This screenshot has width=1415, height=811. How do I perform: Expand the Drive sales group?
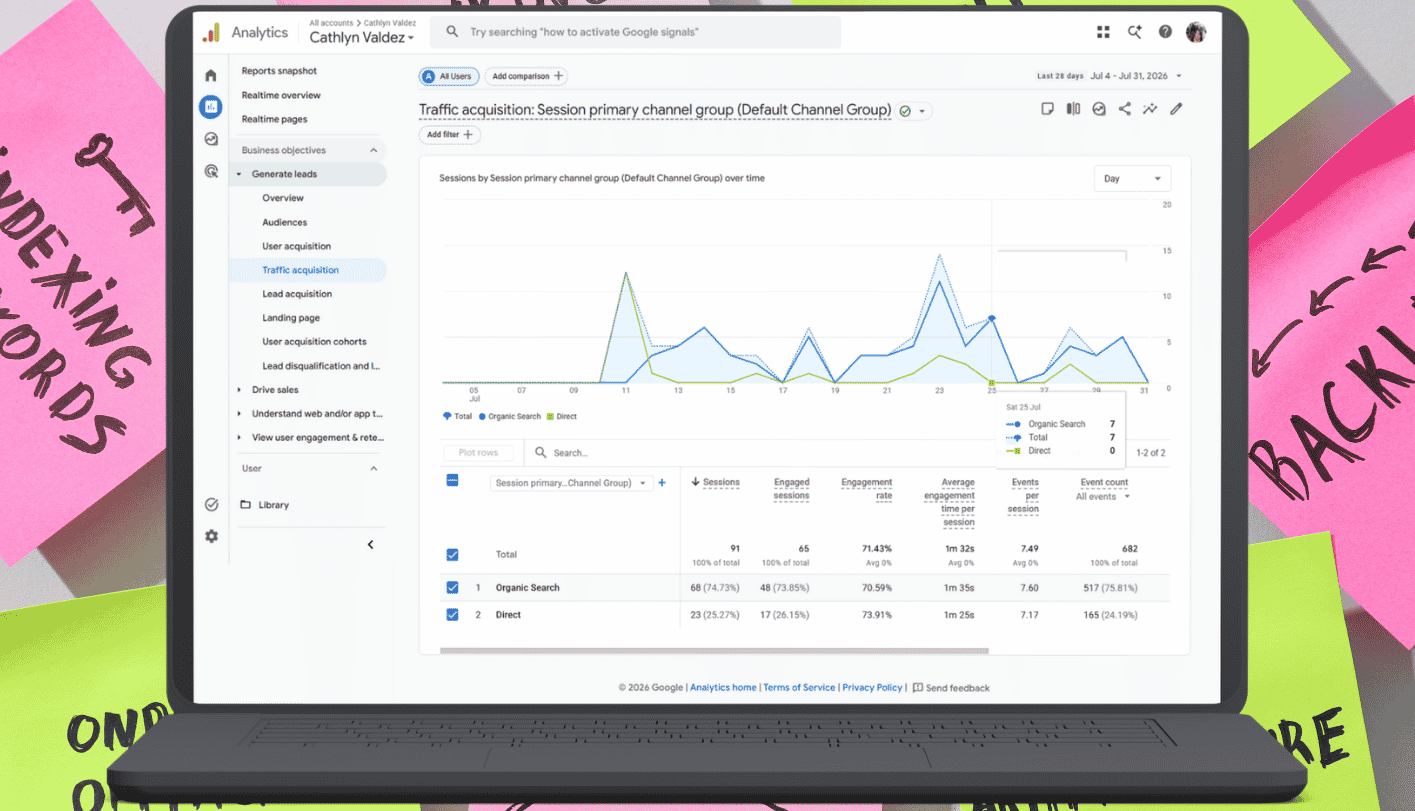[239, 390]
